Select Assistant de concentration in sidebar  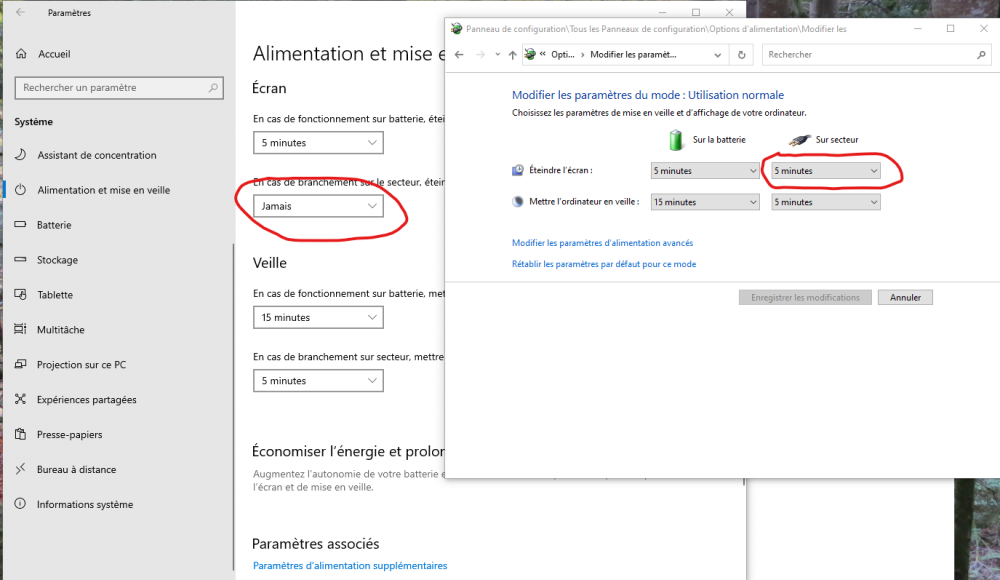pos(96,155)
